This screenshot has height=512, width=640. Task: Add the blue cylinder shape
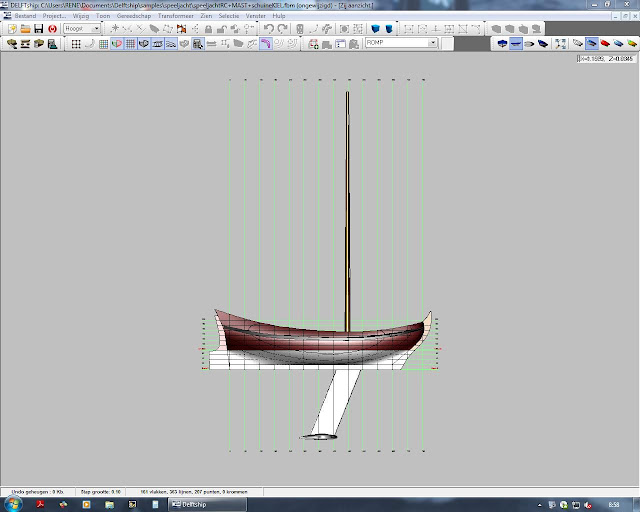389,29
